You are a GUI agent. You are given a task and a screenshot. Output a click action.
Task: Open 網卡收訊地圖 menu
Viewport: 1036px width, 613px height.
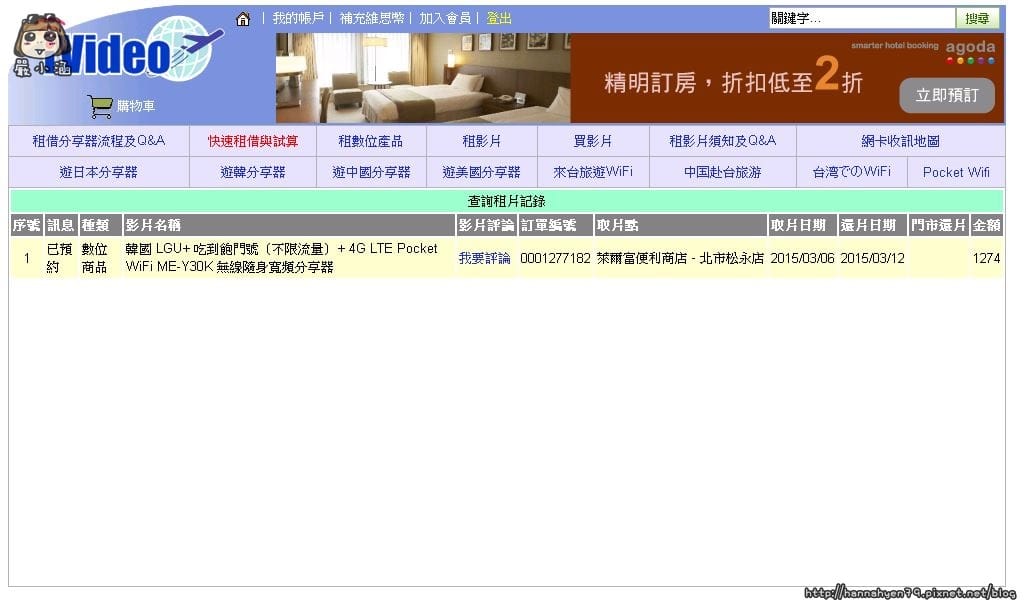pyautogui.click(x=901, y=141)
